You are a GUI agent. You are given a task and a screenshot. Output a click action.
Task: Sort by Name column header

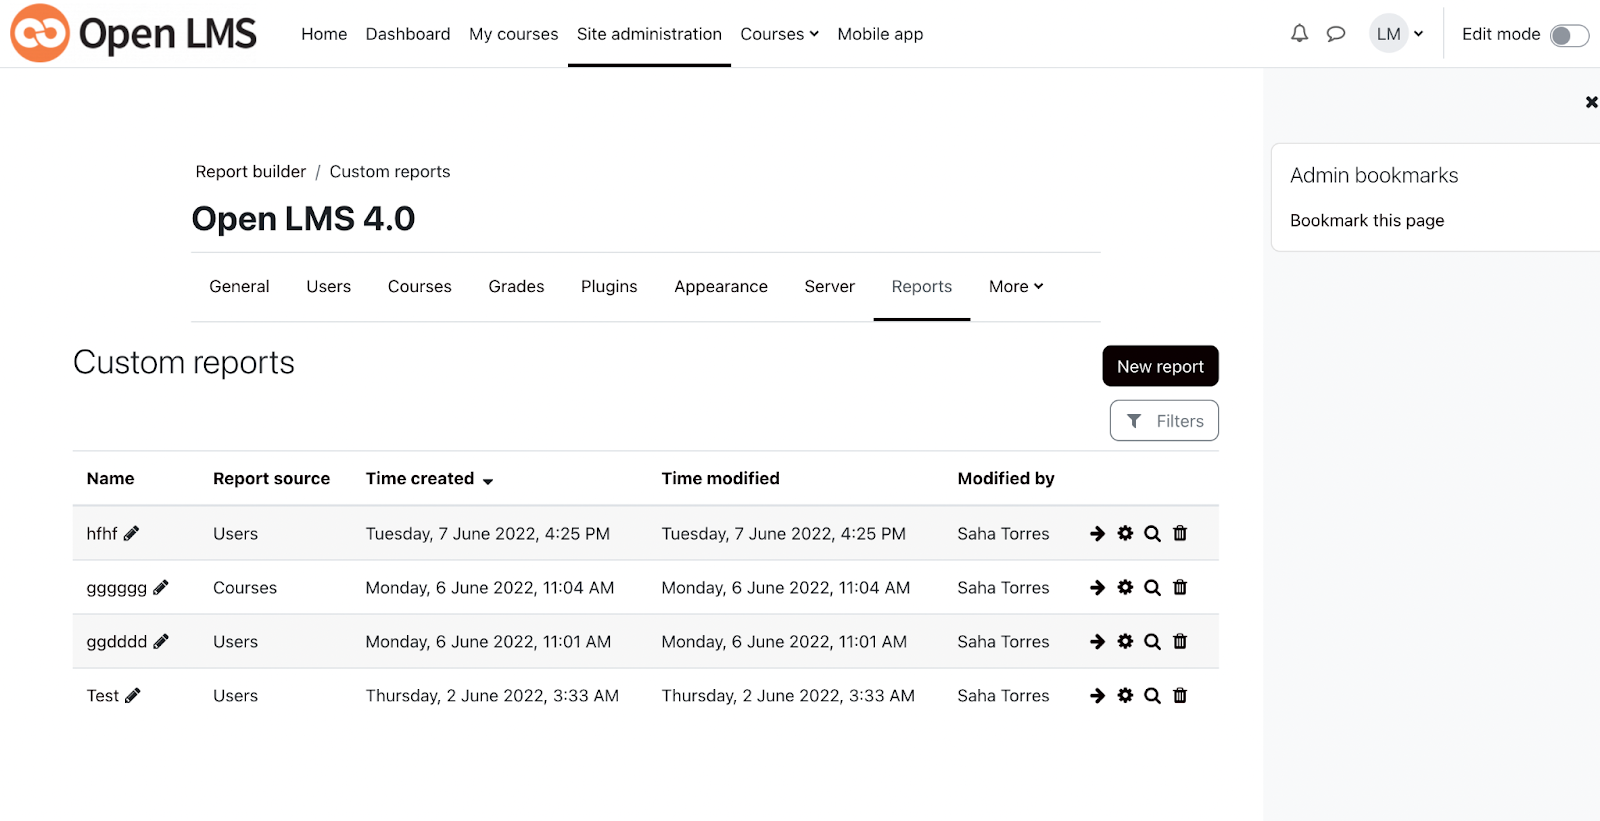pos(110,479)
